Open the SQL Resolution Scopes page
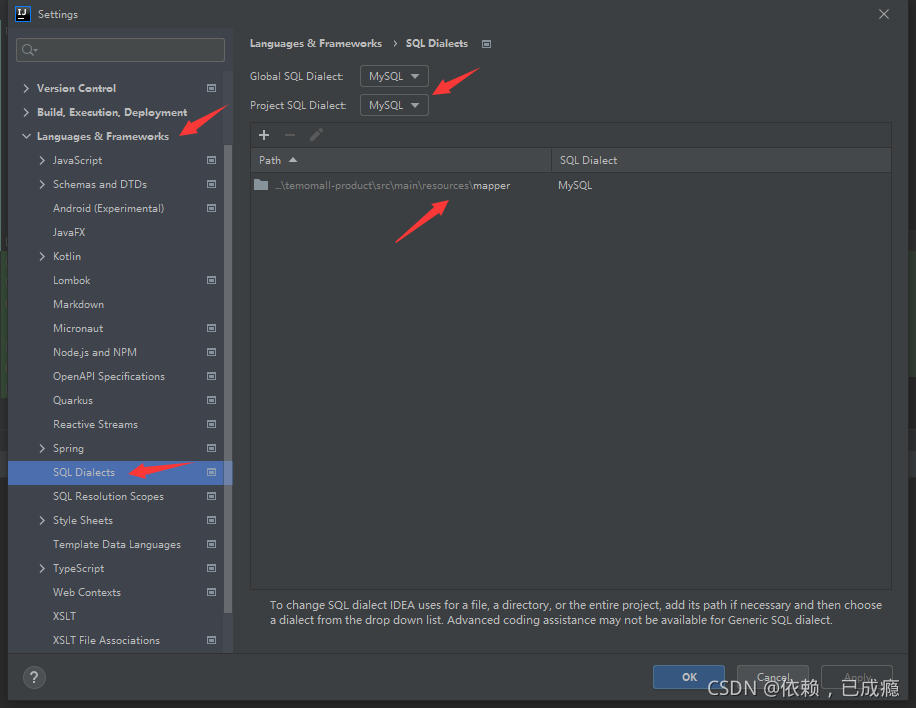Image resolution: width=916 pixels, height=708 pixels. (108, 496)
